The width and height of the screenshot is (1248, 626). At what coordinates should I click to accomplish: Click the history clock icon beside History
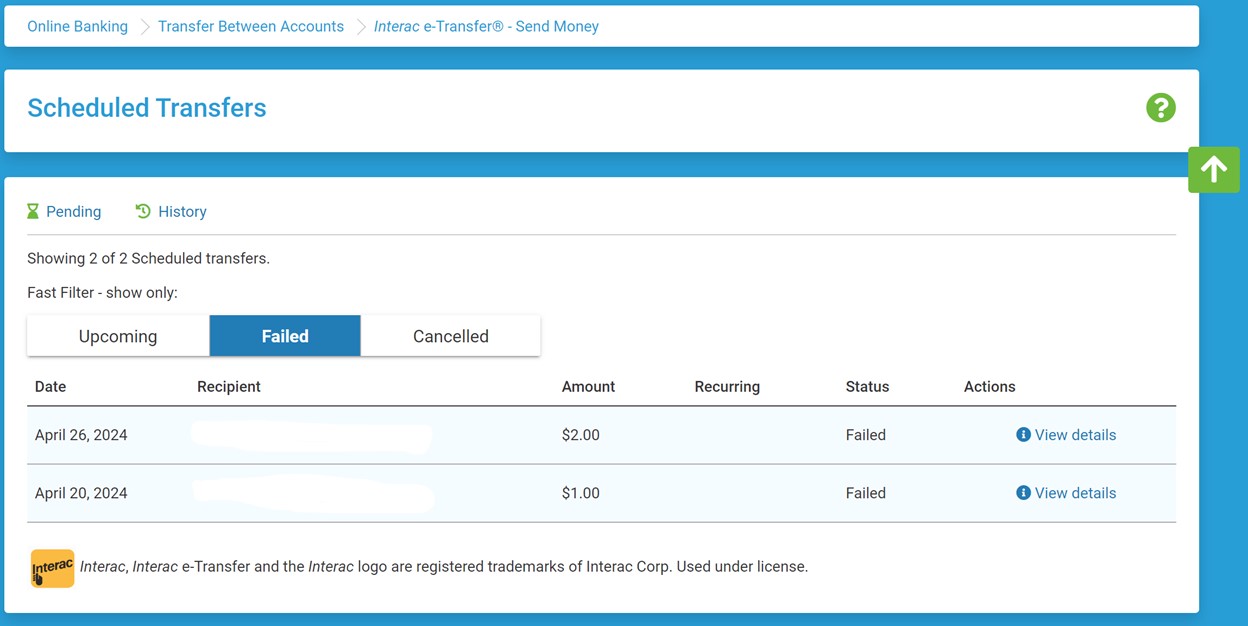click(140, 211)
